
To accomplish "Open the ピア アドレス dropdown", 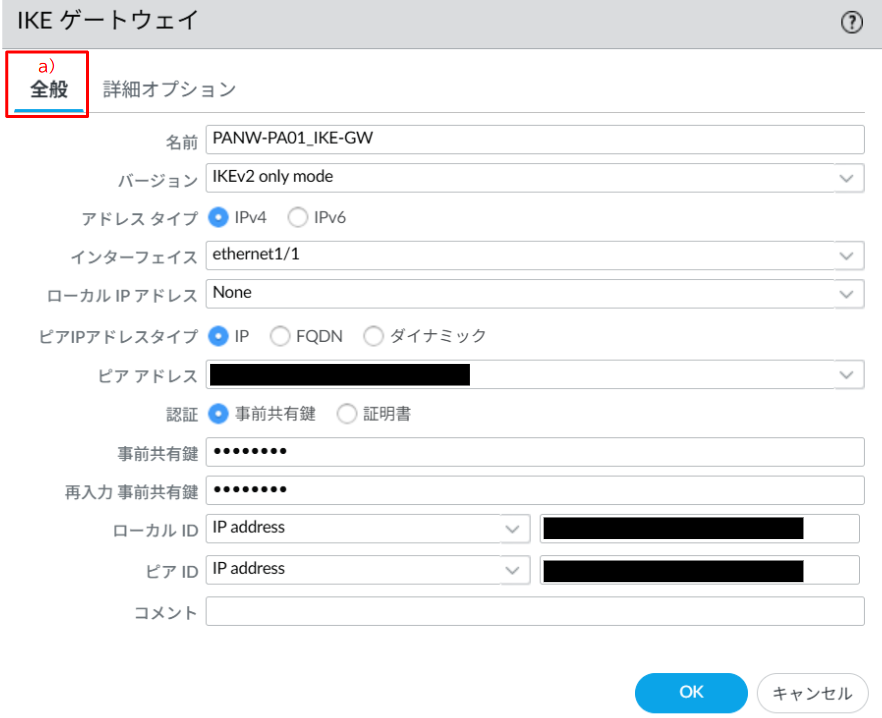I will (x=535, y=375).
